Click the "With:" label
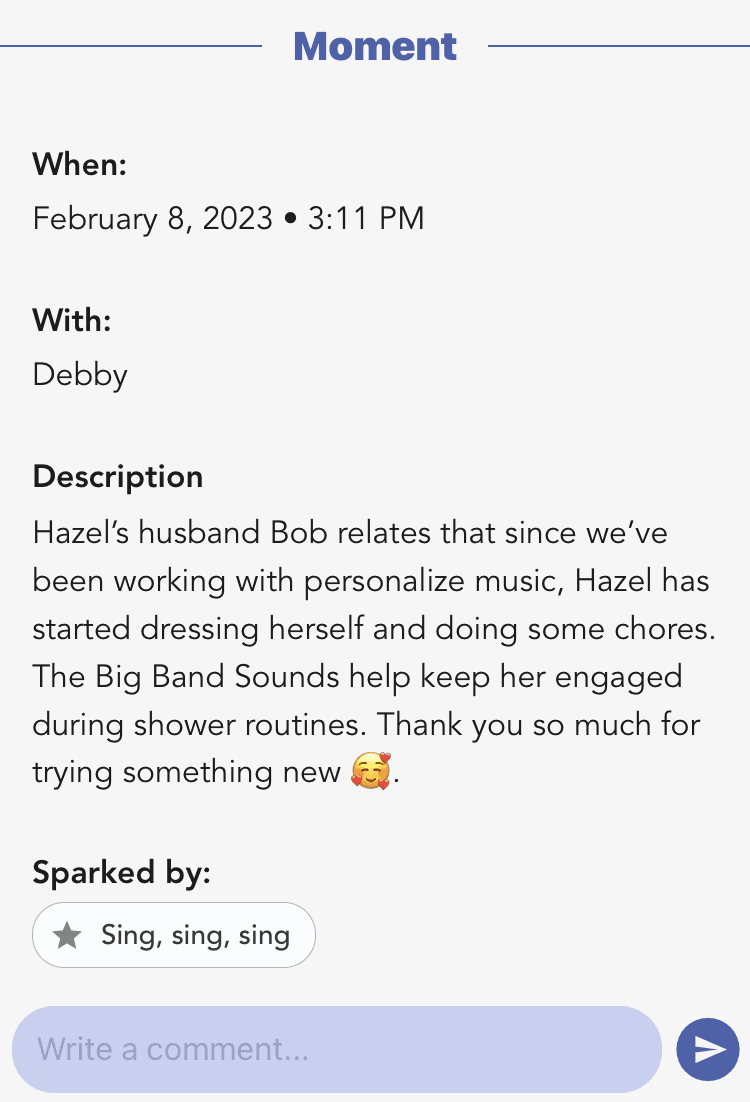The width and height of the screenshot is (750, 1102). (x=72, y=321)
